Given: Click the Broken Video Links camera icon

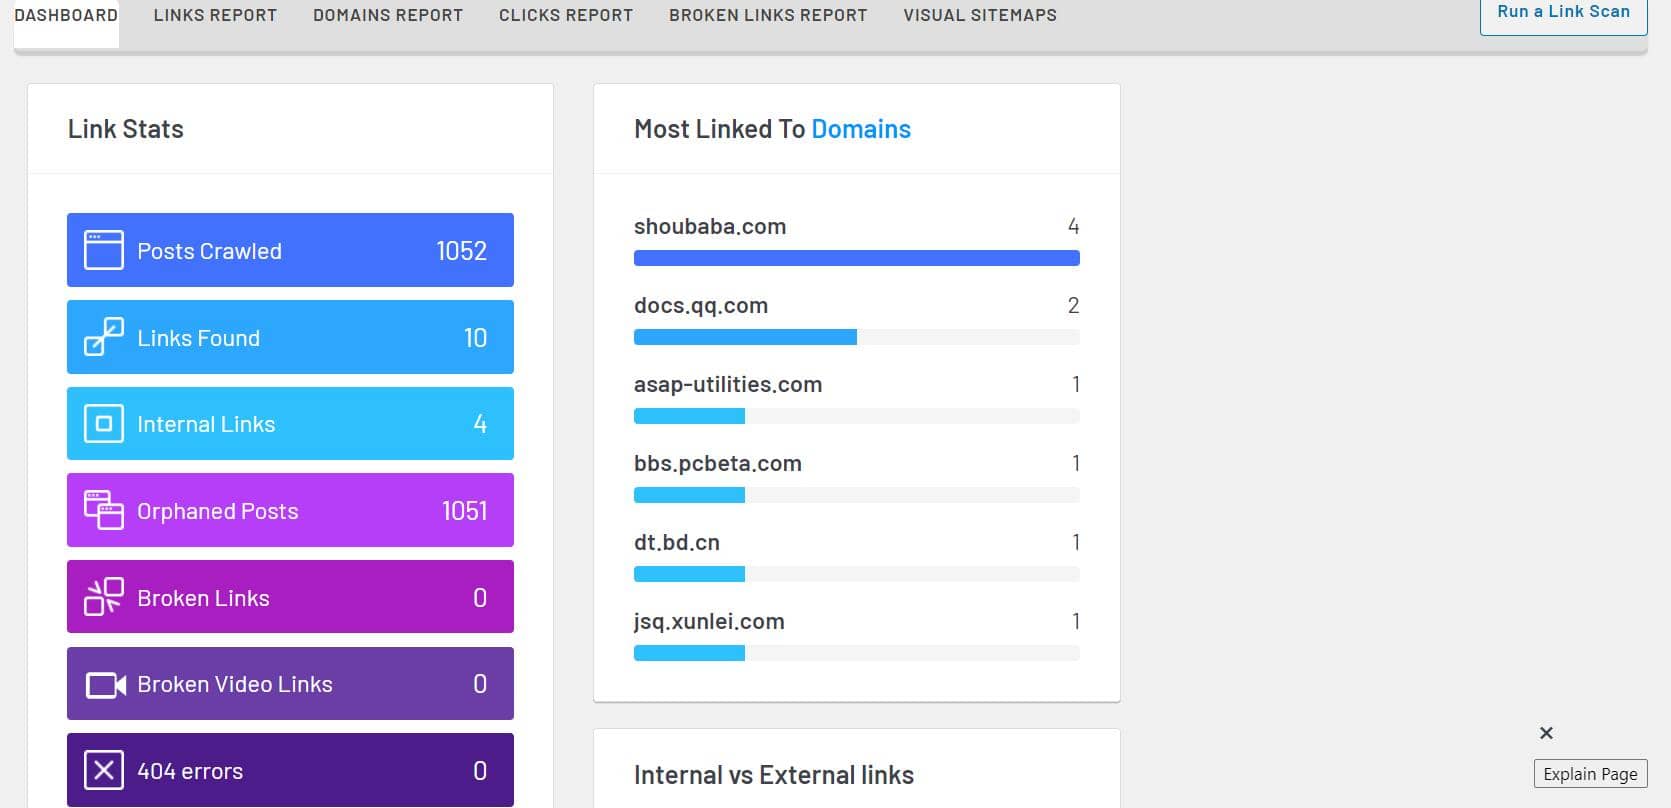Looking at the screenshot, I should pyautogui.click(x=106, y=685).
